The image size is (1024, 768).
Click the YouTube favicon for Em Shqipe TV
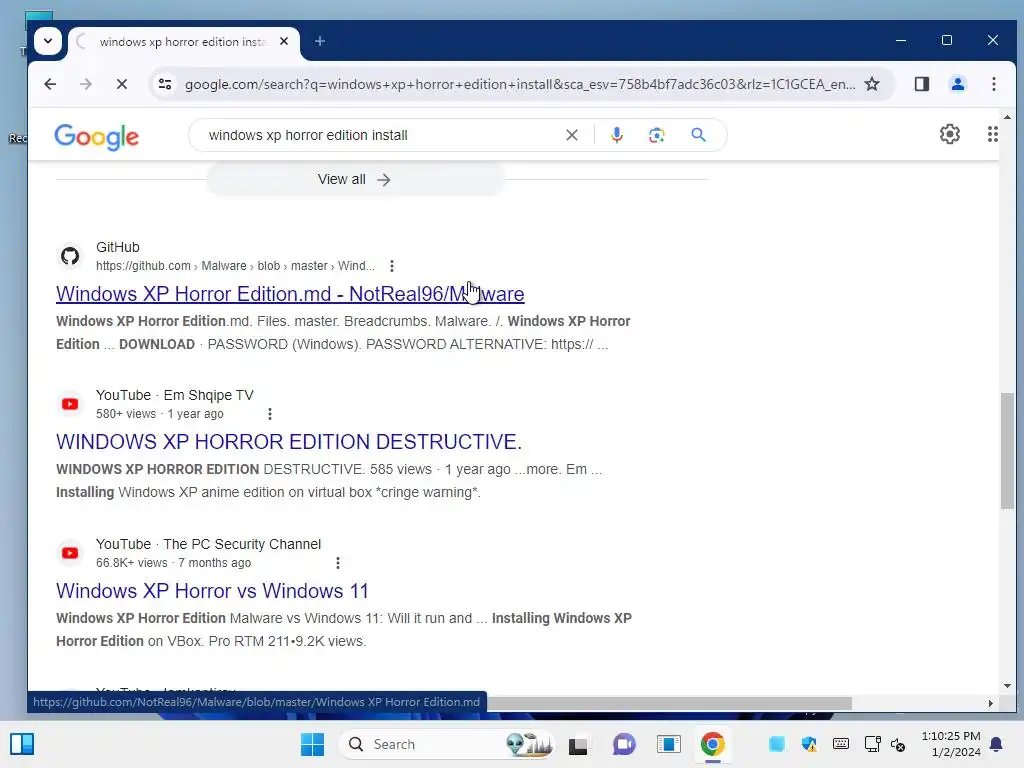pos(70,404)
